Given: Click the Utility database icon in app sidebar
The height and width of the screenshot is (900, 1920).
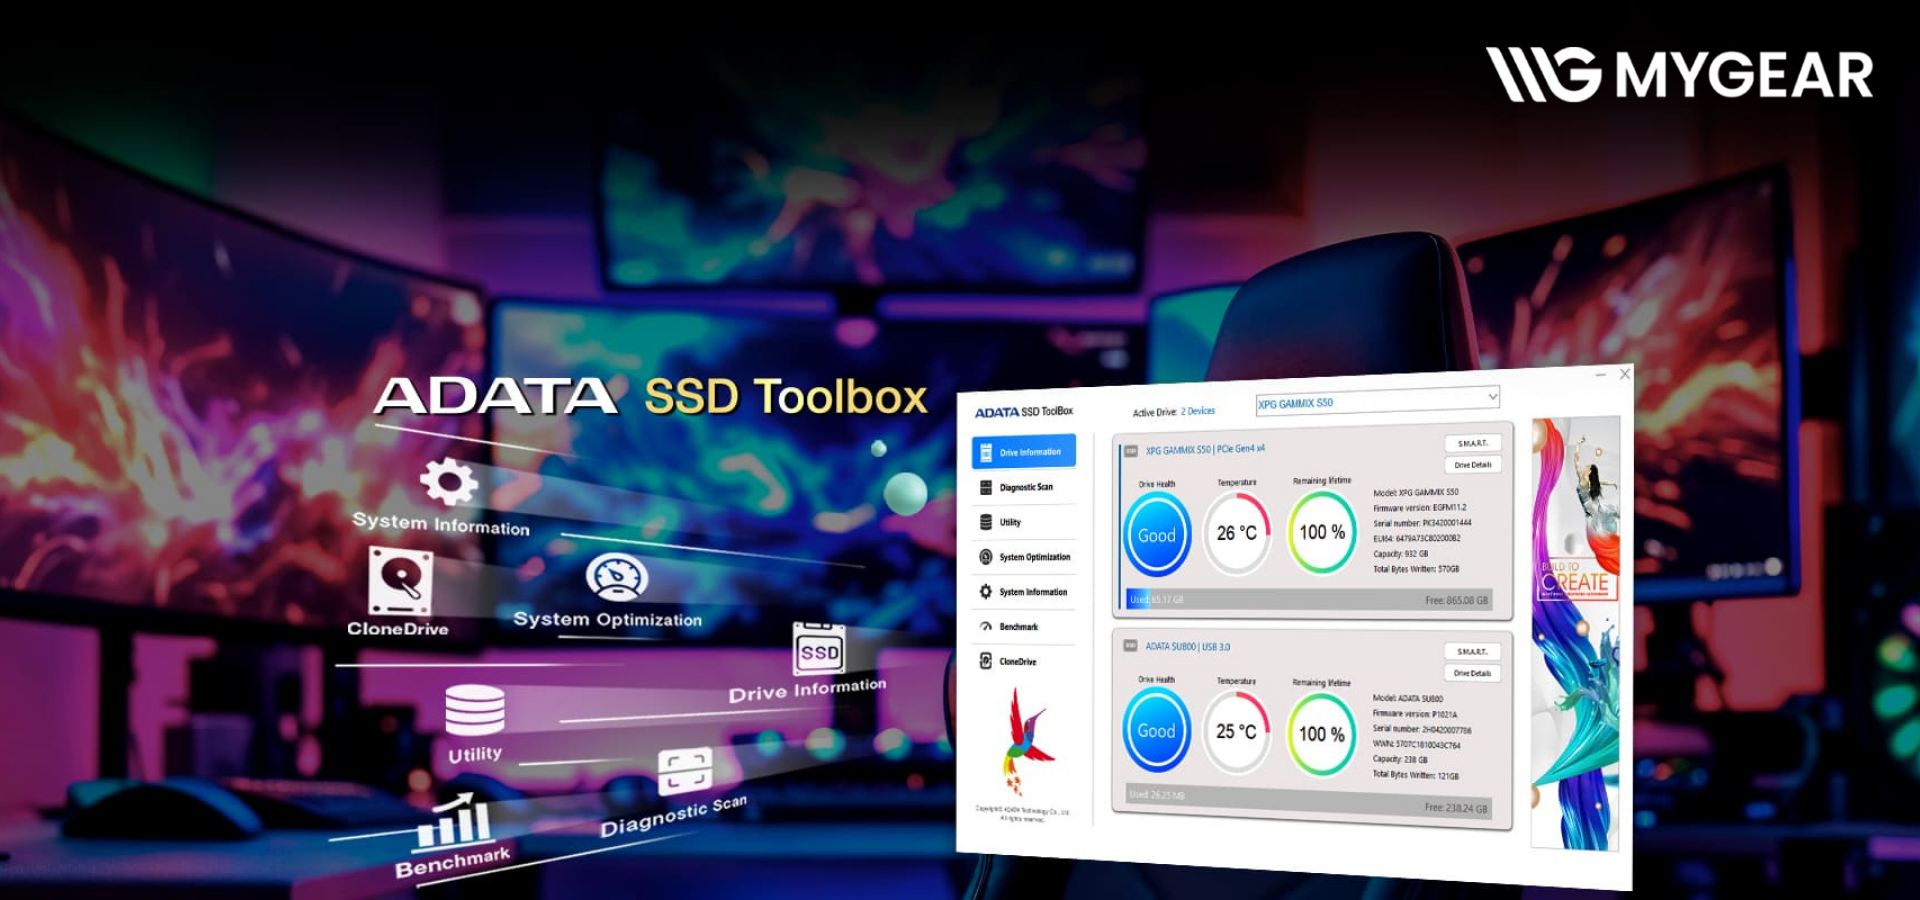Looking at the screenshot, I should (x=986, y=522).
